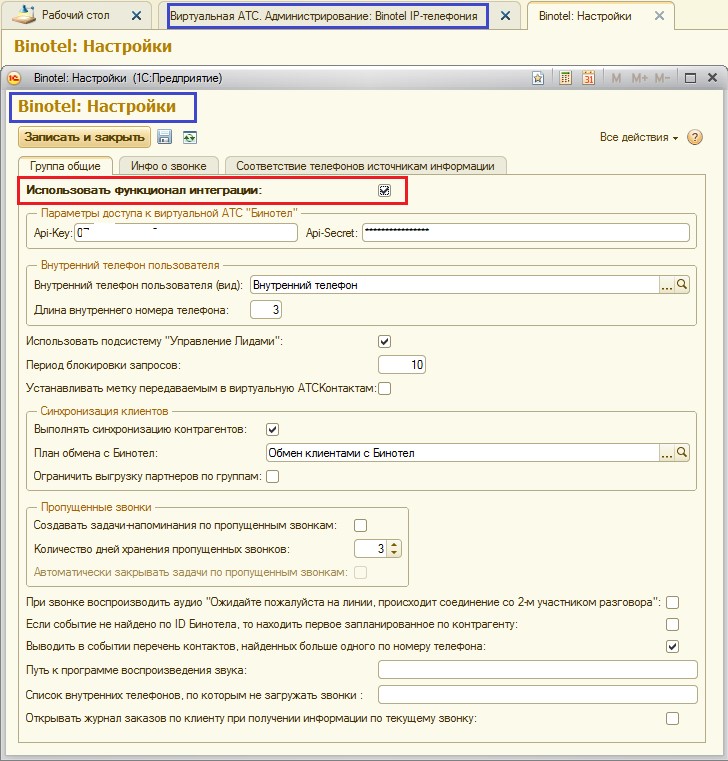The image size is (728, 761).
Task: Open the Все действия dropdown menu
Action: [x=639, y=137]
